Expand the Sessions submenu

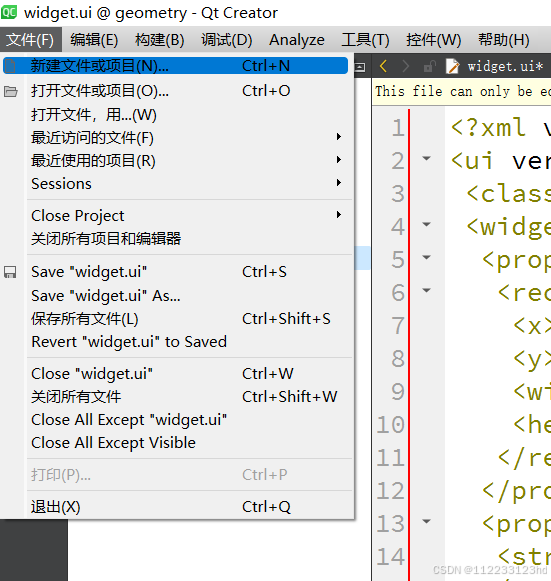(x=175, y=184)
